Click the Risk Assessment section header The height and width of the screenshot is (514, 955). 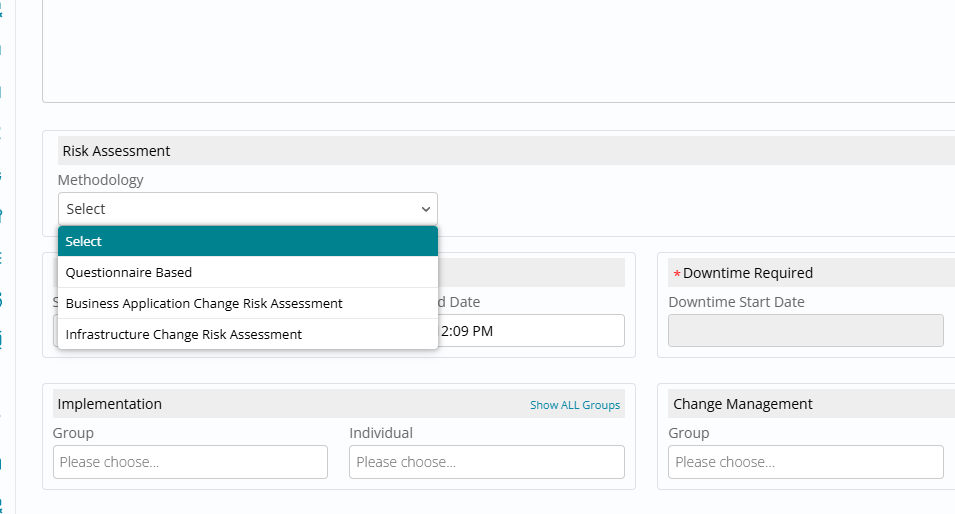[116, 151]
